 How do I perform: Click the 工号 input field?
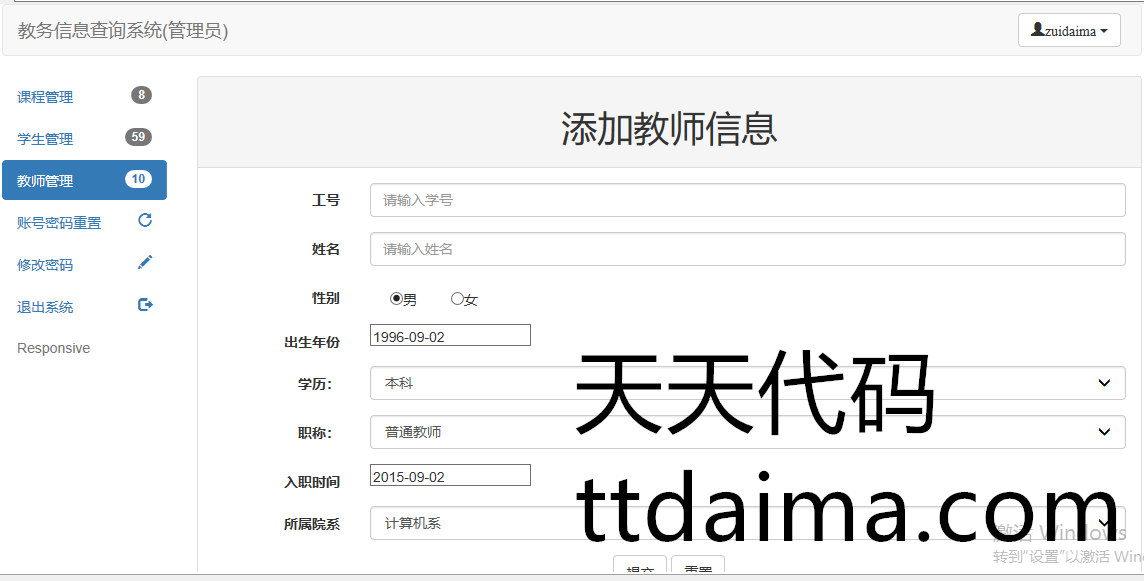(x=746, y=200)
